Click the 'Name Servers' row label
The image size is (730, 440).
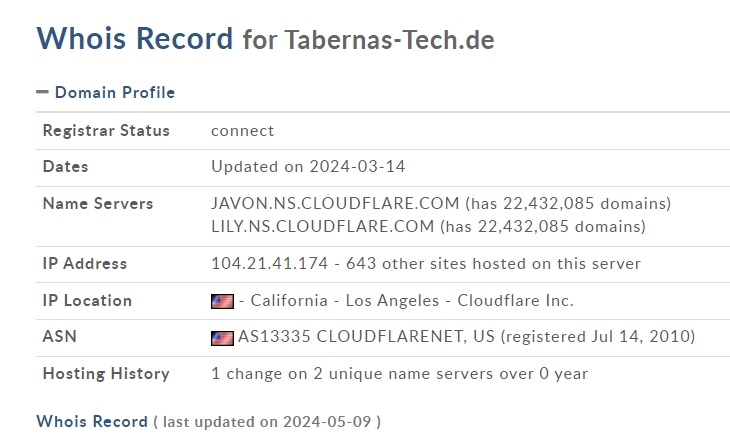98,203
